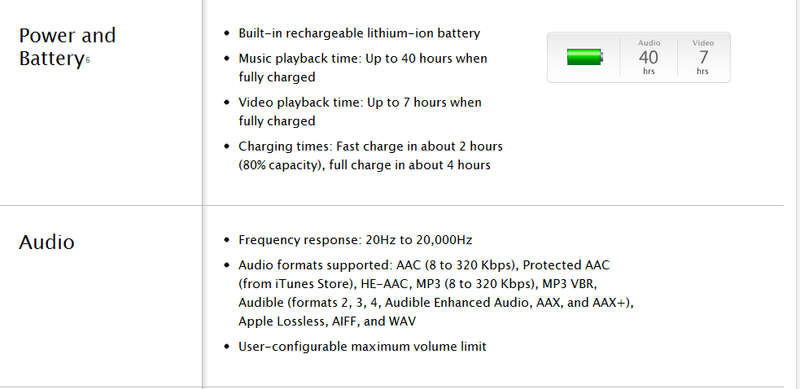Click the Video 7 hrs indicator
Screen dimensions: 800x389
click(x=703, y=57)
